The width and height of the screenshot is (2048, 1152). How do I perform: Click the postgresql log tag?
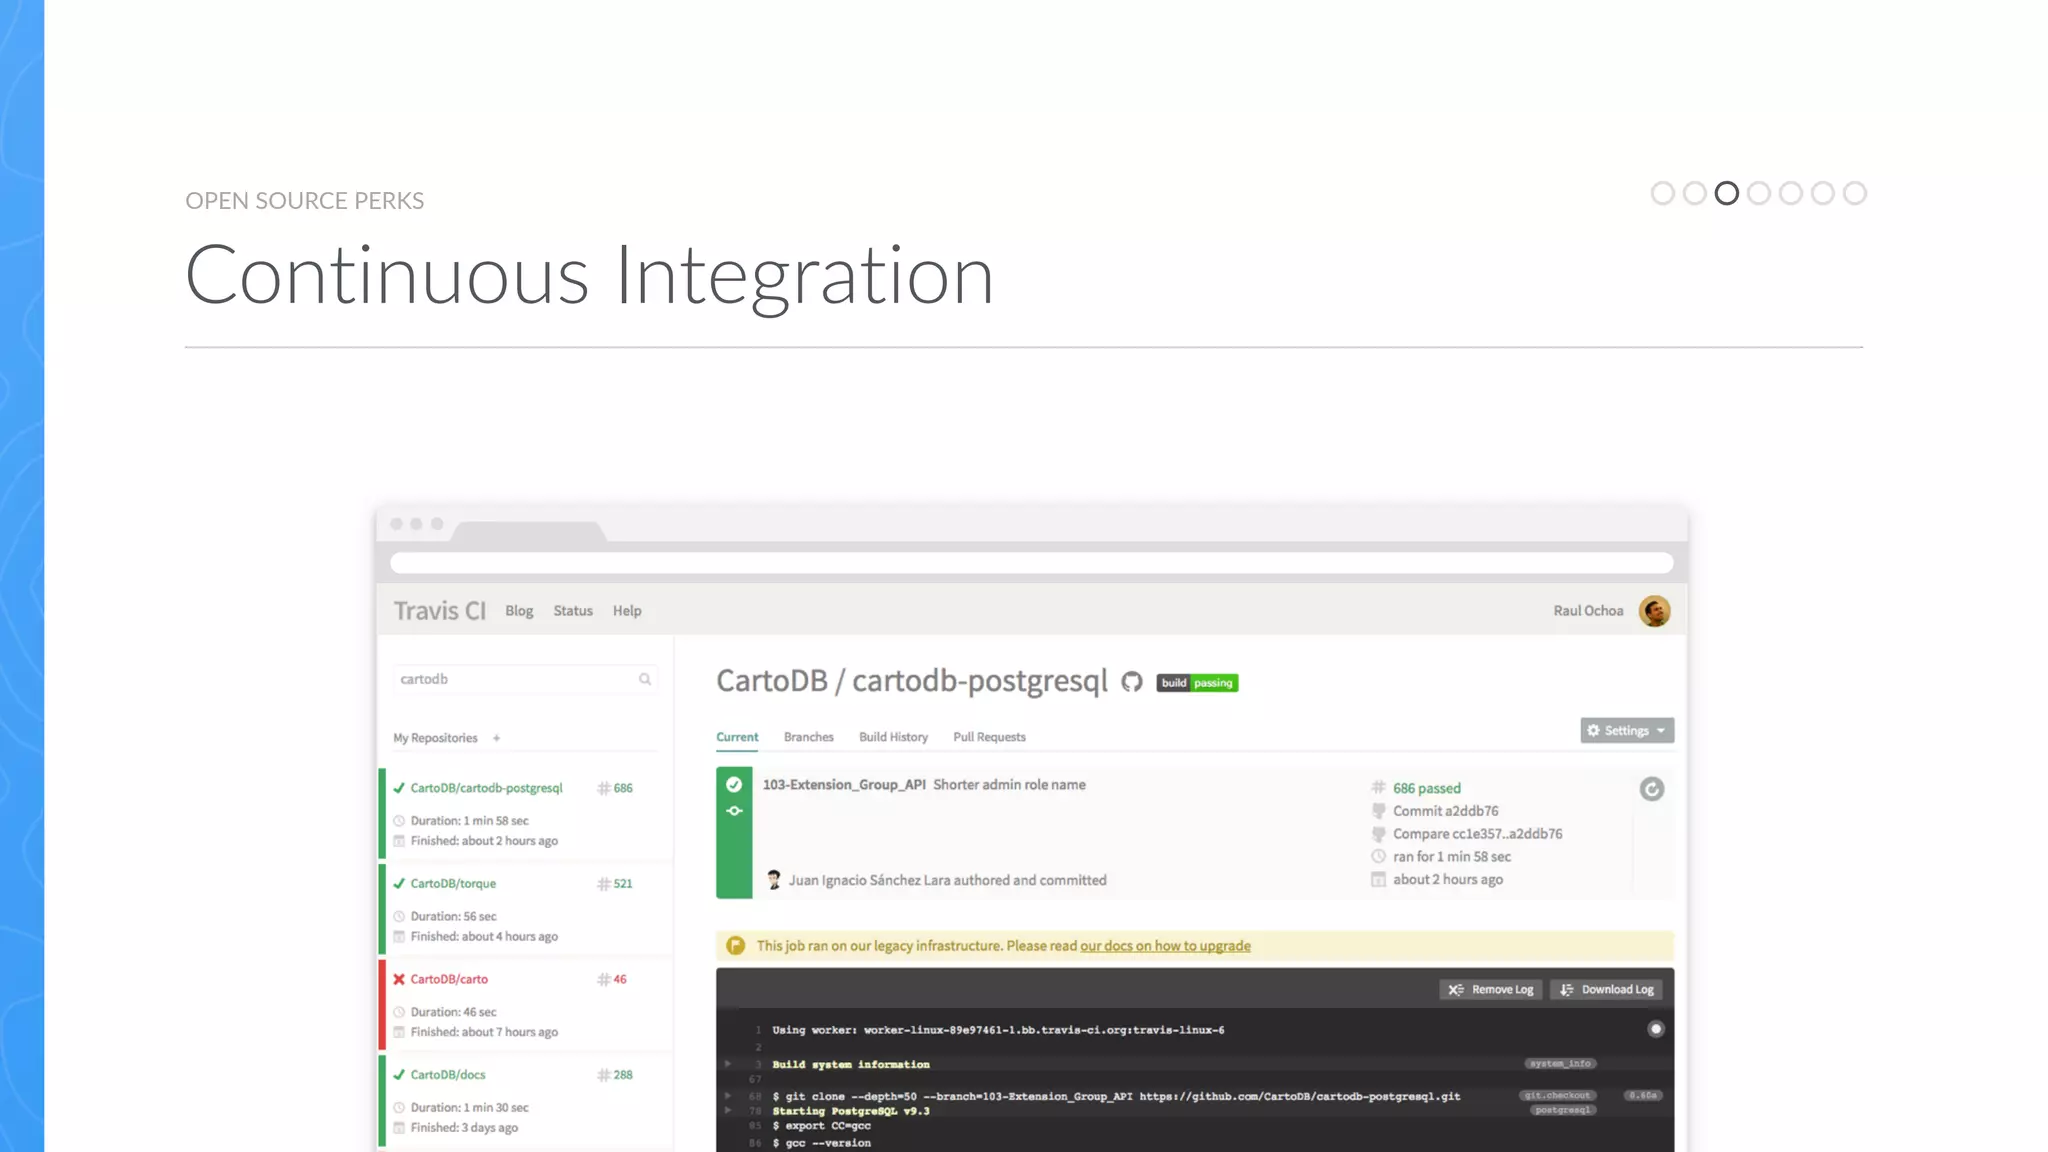click(x=1563, y=1110)
